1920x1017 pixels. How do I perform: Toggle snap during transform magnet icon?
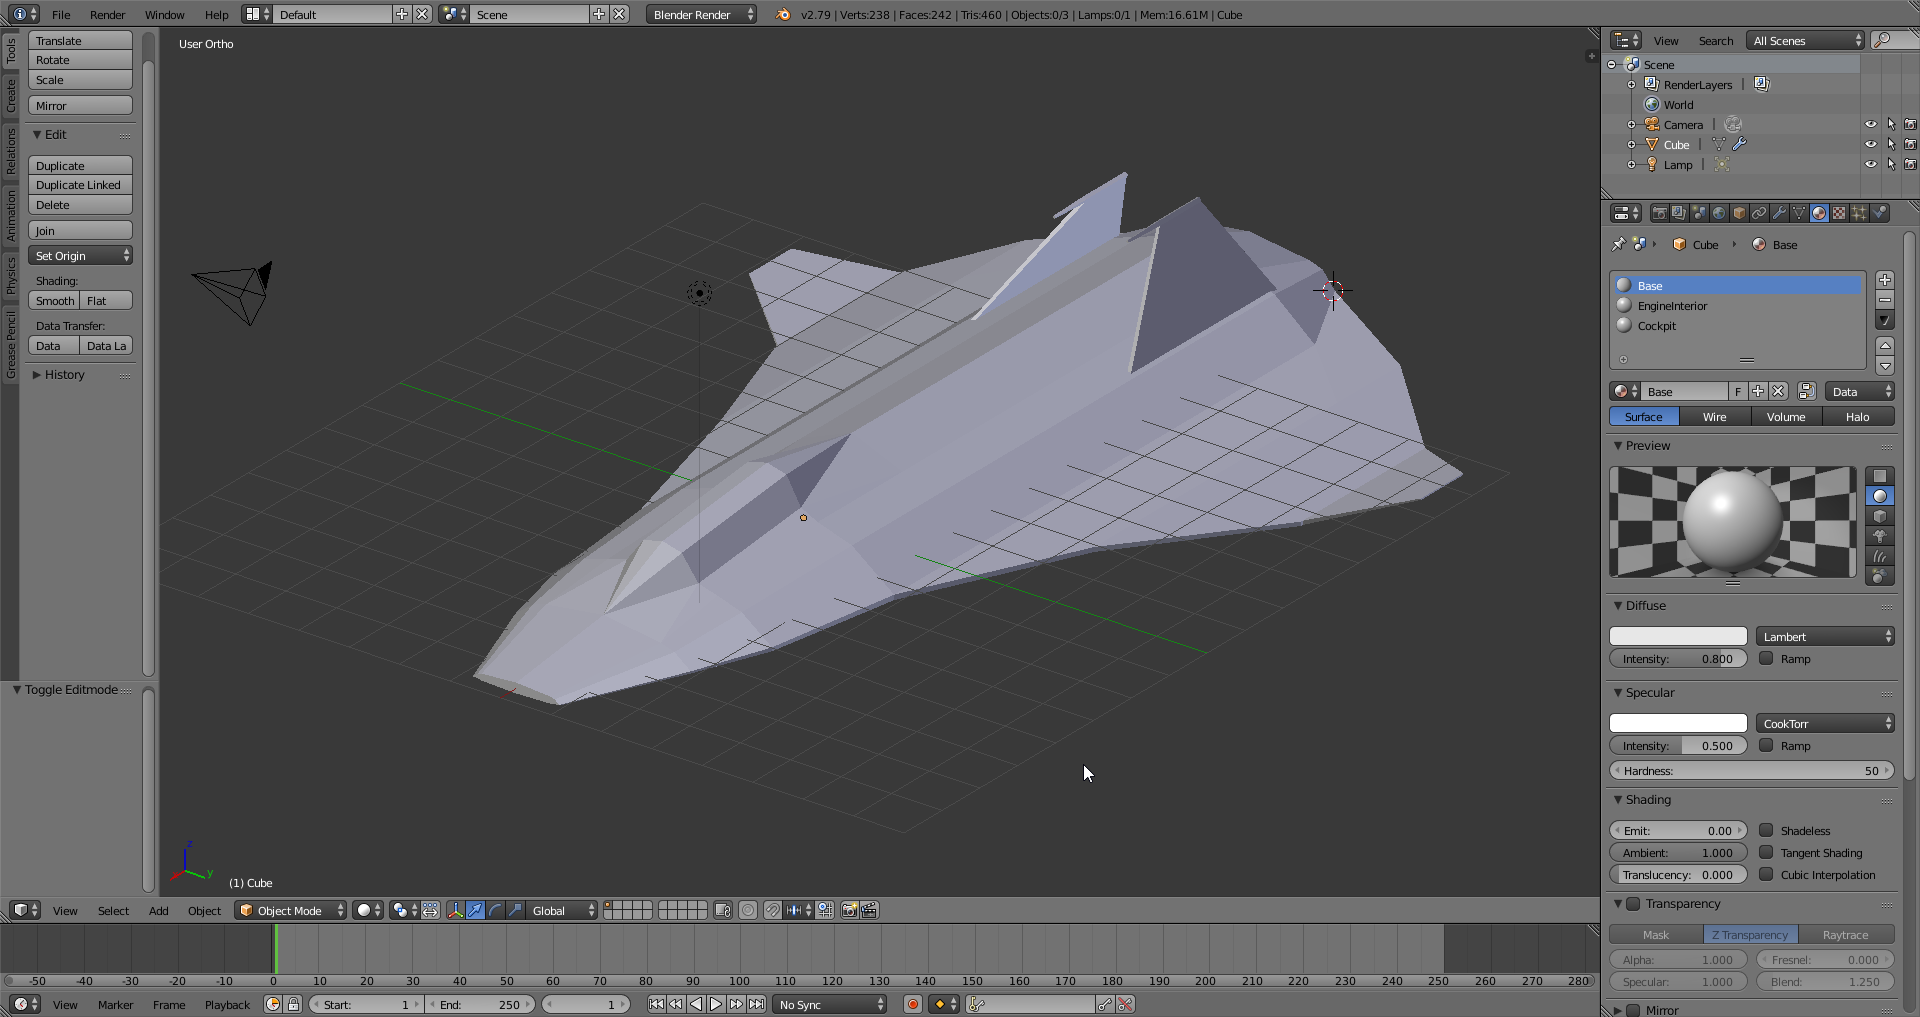[x=772, y=910]
